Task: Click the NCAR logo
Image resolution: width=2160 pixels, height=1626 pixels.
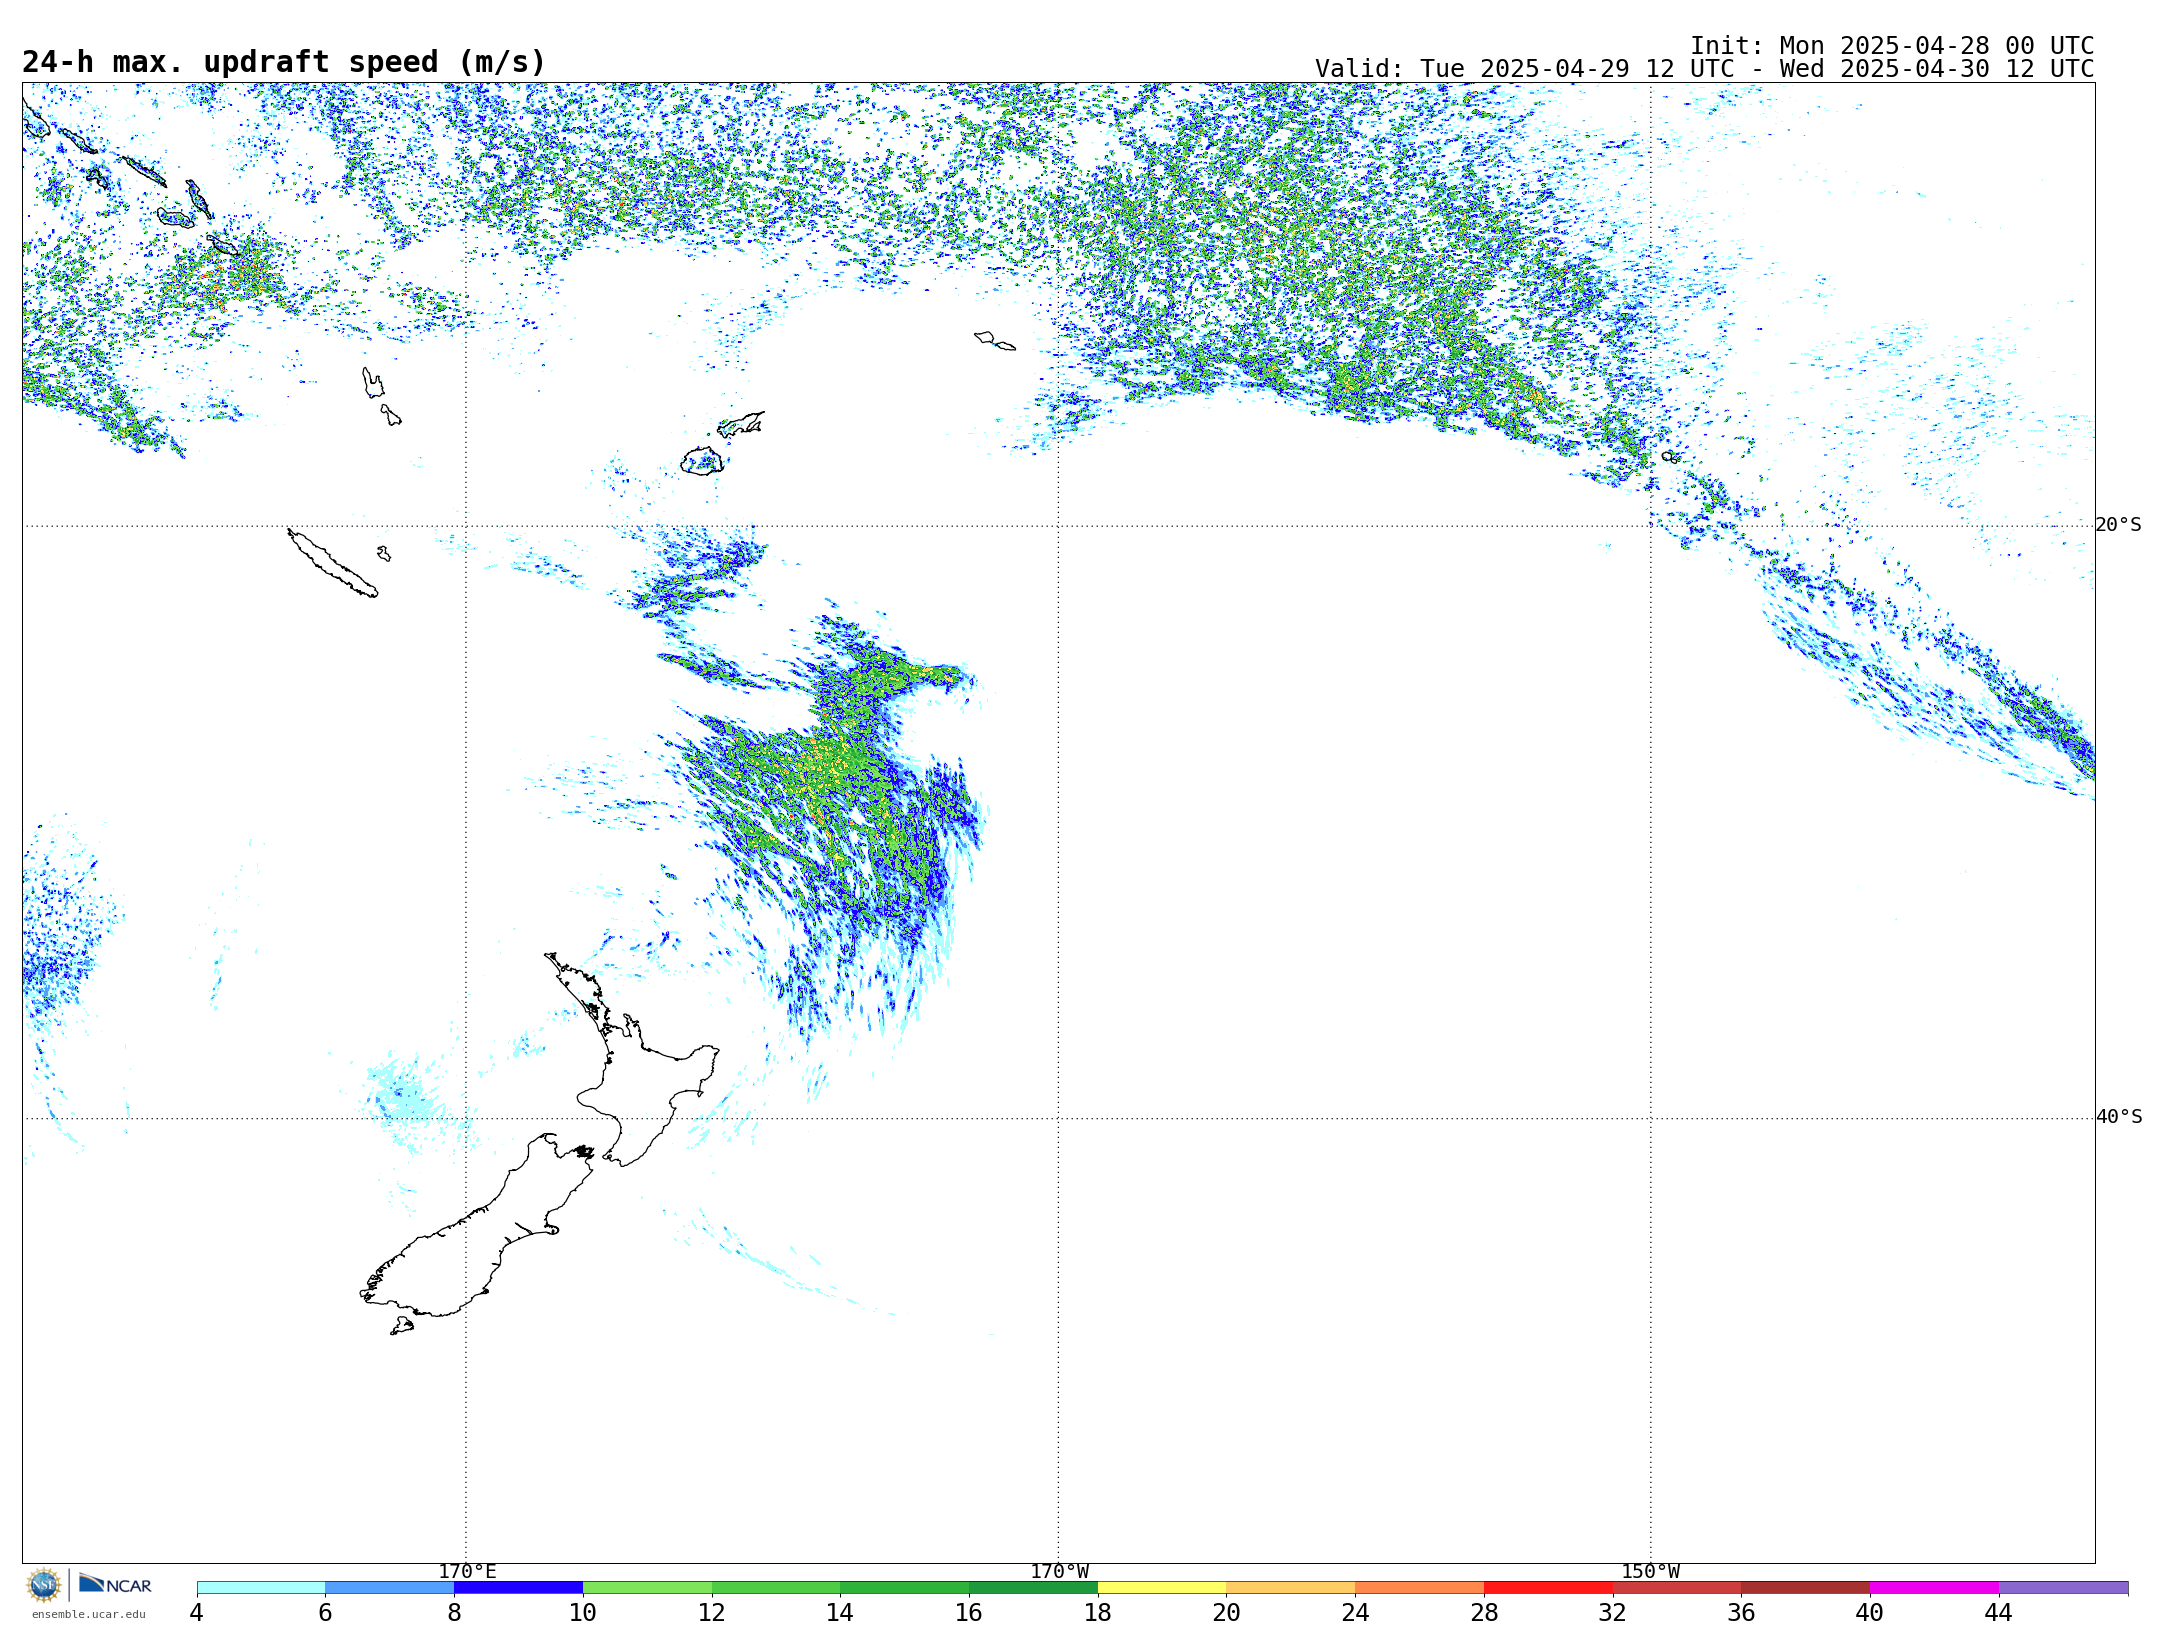Action: pos(115,1584)
